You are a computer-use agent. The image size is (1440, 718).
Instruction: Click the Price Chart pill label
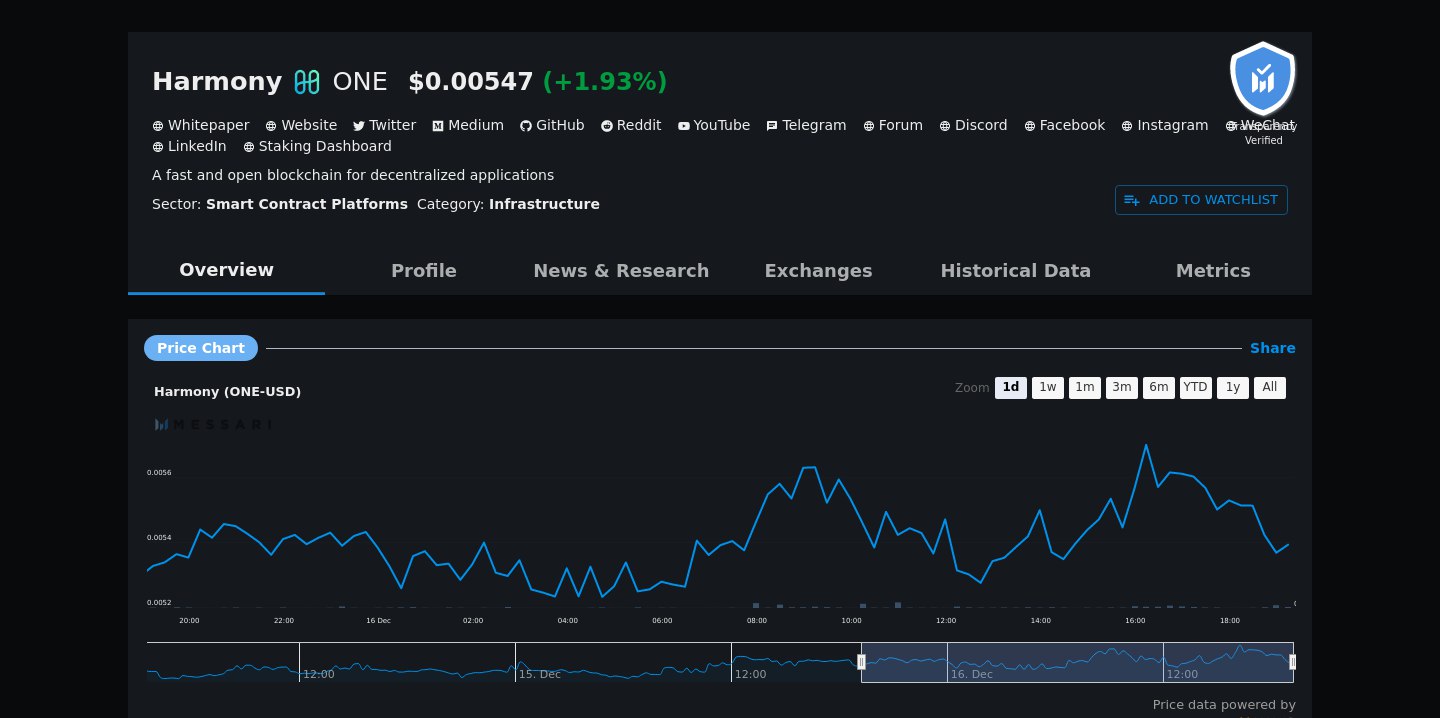coord(201,348)
